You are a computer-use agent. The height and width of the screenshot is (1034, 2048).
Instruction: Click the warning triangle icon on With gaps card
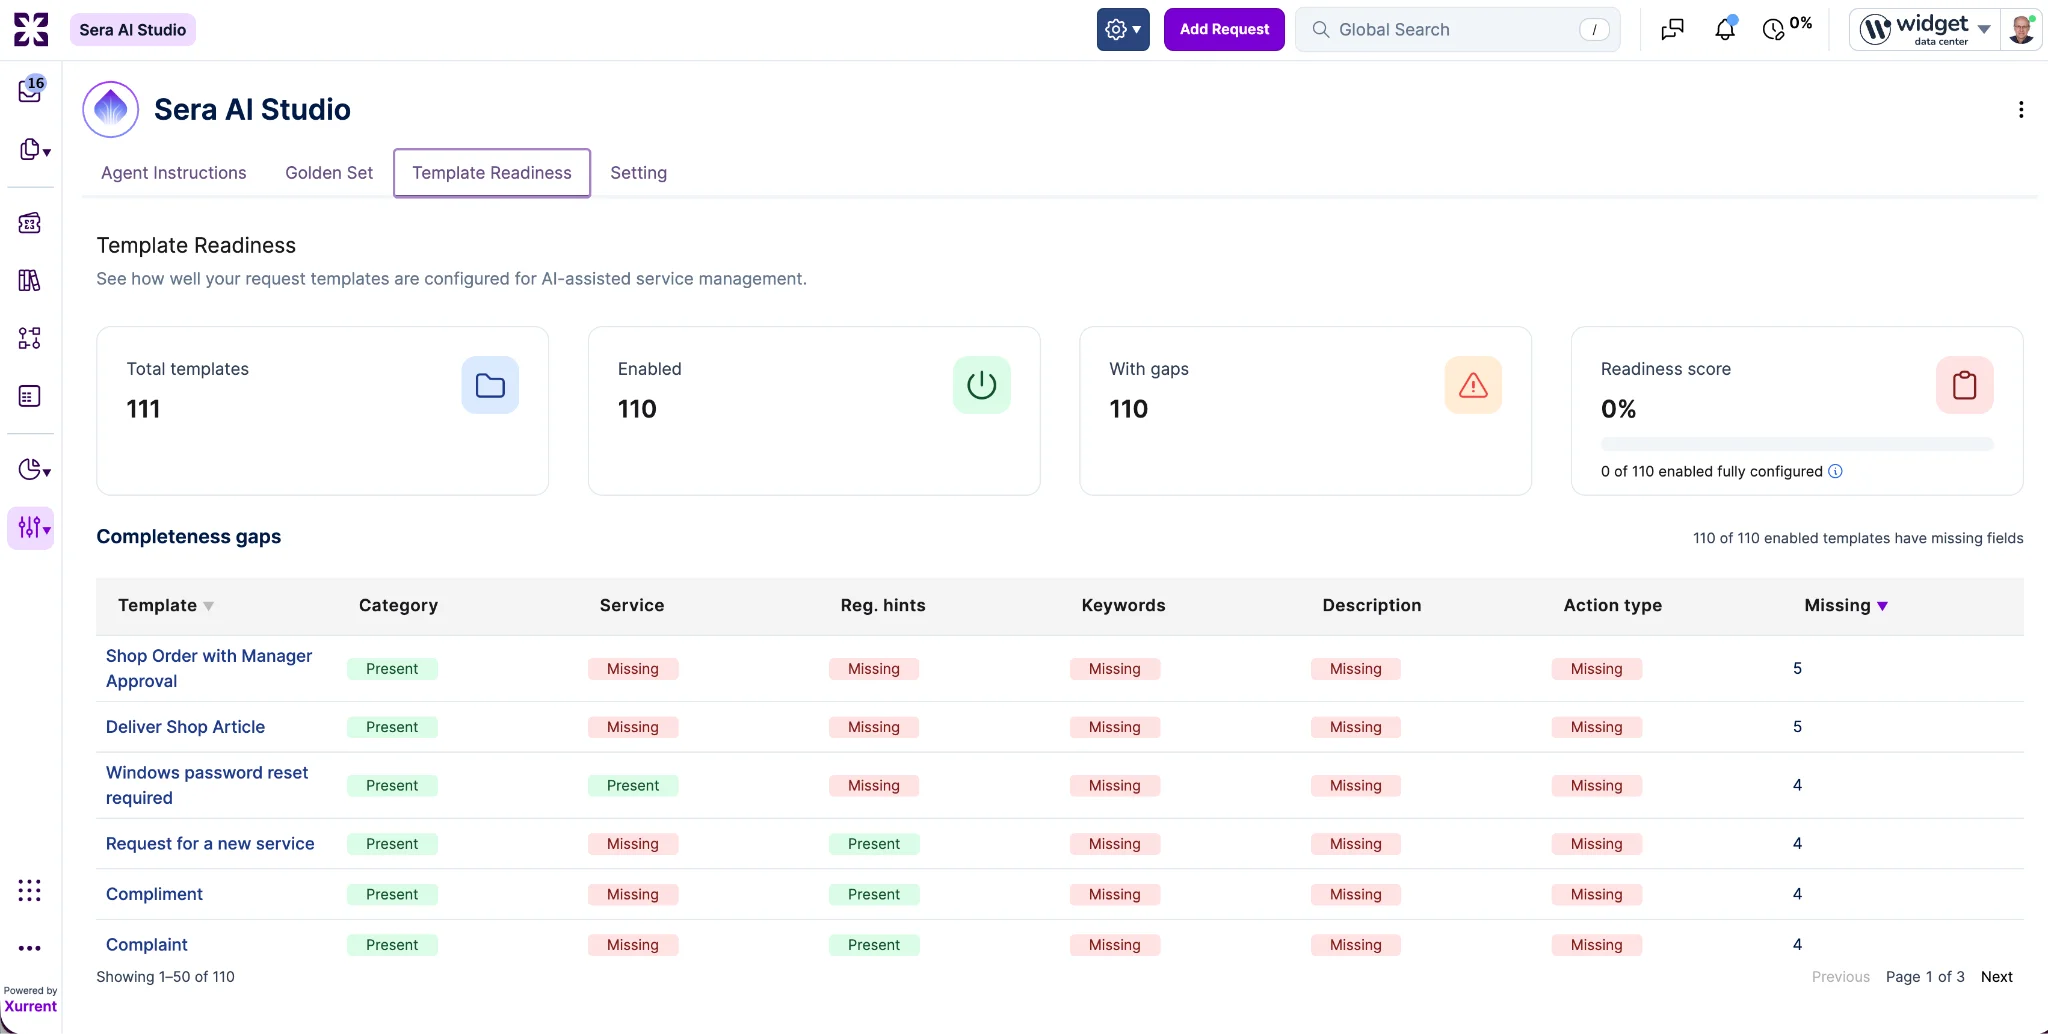[x=1473, y=385]
